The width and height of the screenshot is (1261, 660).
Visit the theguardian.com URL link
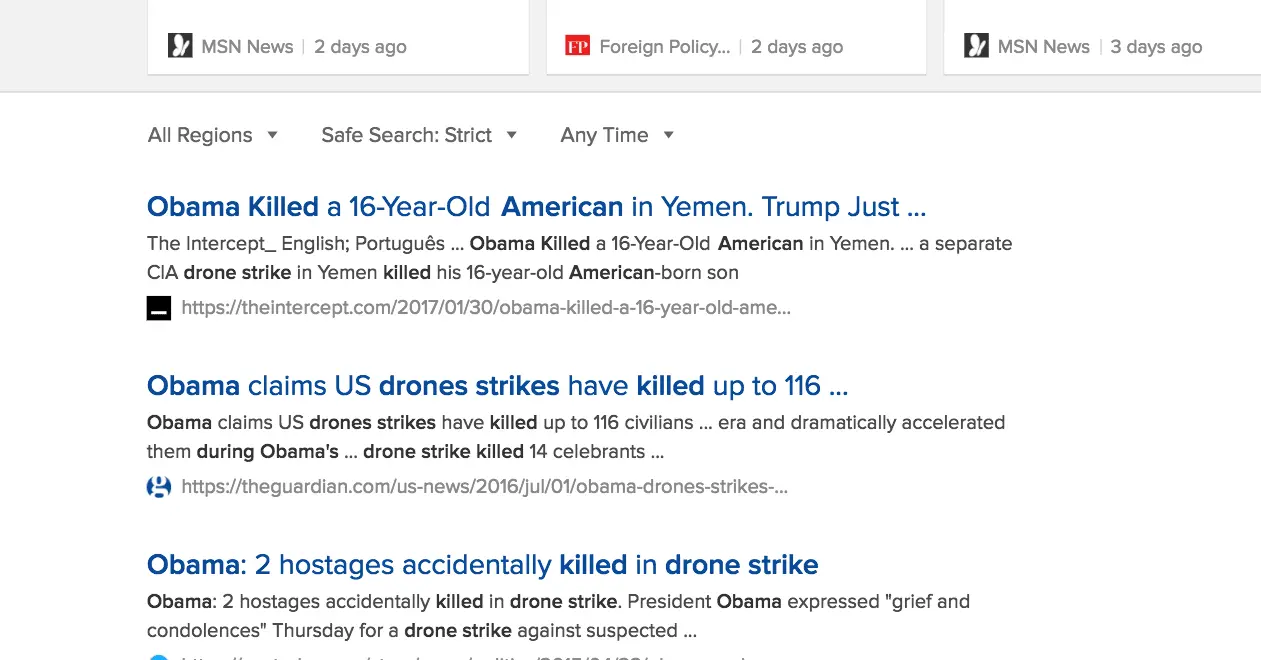484,487
